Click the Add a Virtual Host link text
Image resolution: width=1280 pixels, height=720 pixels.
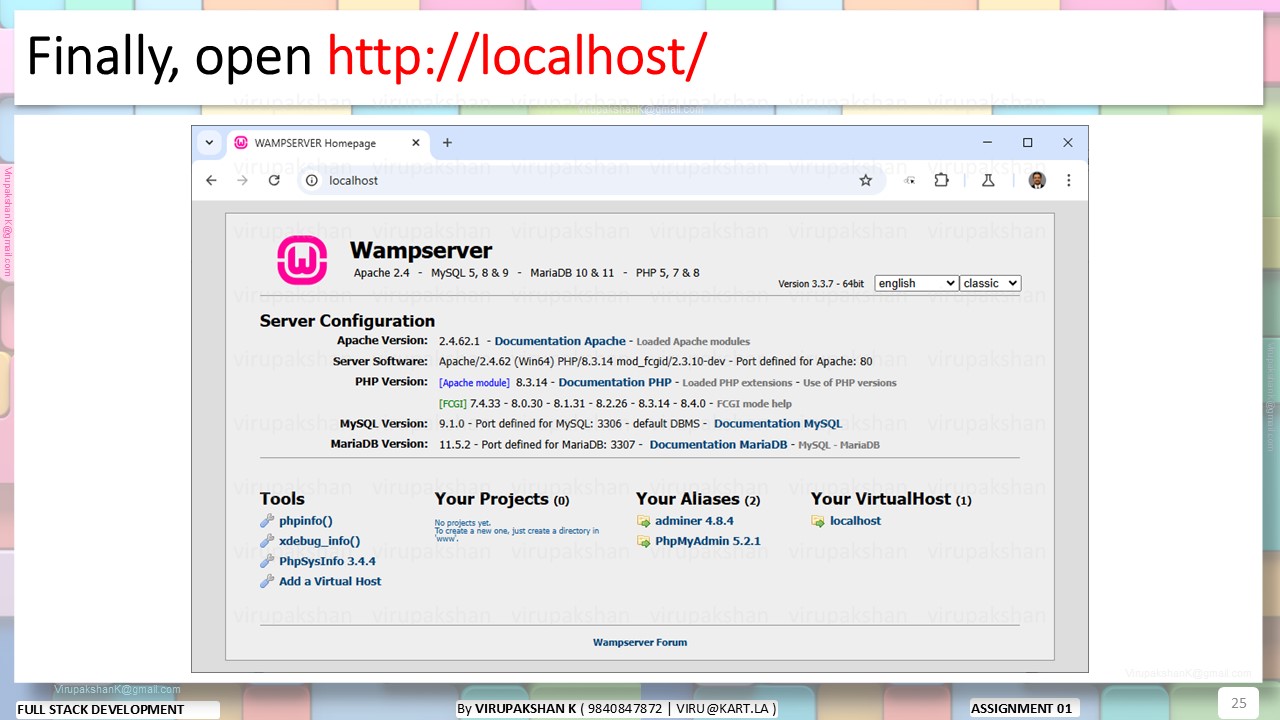tap(330, 581)
